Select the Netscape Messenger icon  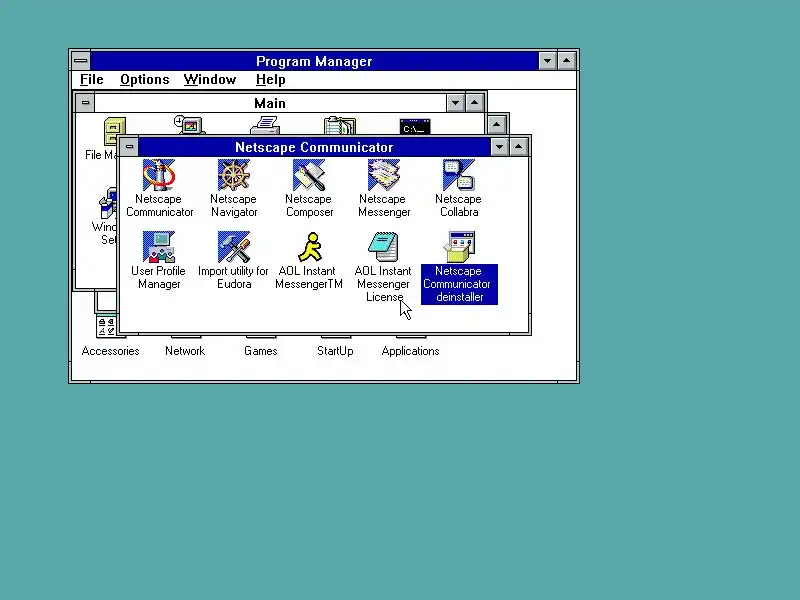pyautogui.click(x=384, y=175)
